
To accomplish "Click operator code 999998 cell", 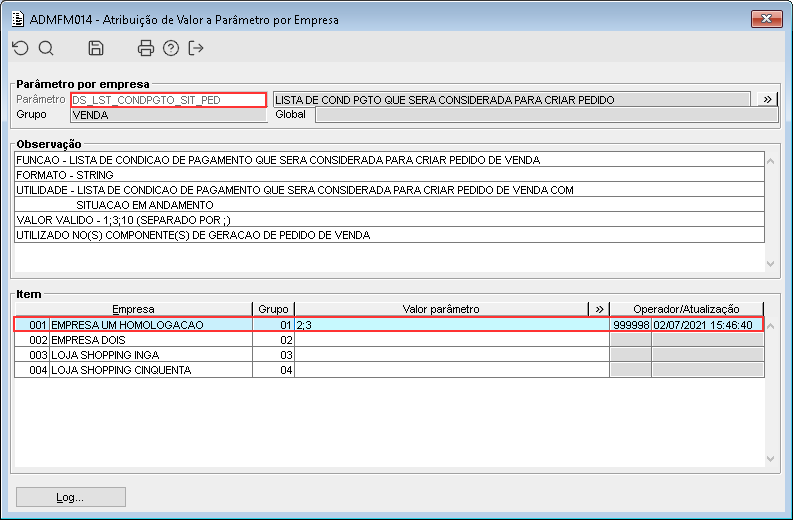I will coord(631,325).
